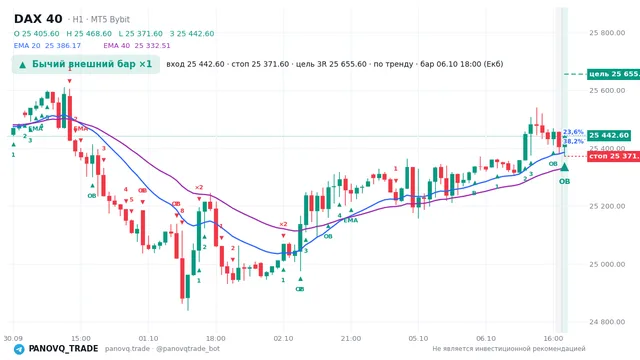Screen dimensions: 640x360
Task: Click the 25 200.00 price axis label
Action: [607, 206]
